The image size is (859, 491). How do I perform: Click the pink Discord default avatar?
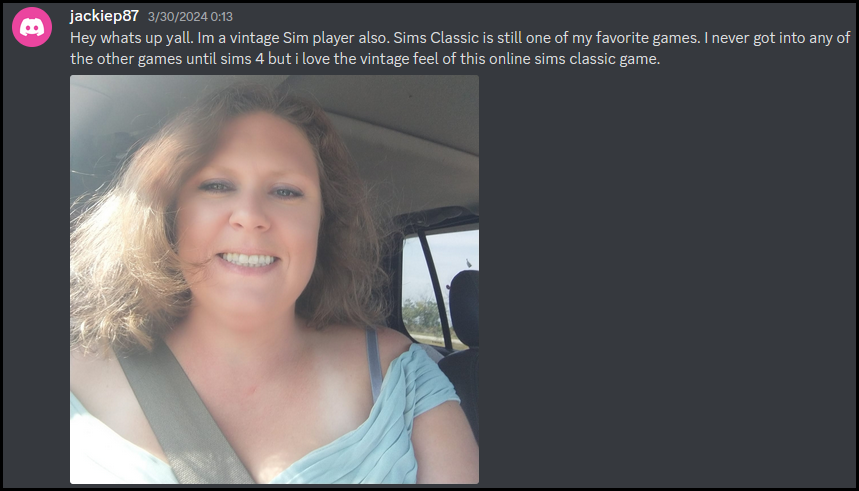point(32,27)
